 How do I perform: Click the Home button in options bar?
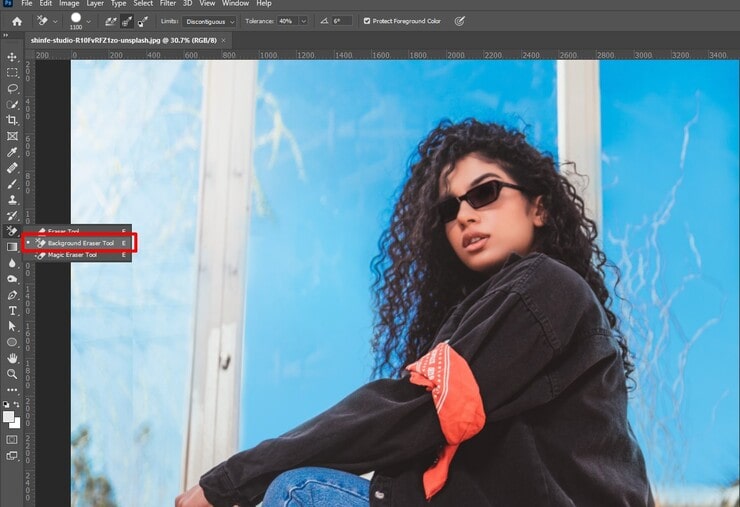(17, 21)
